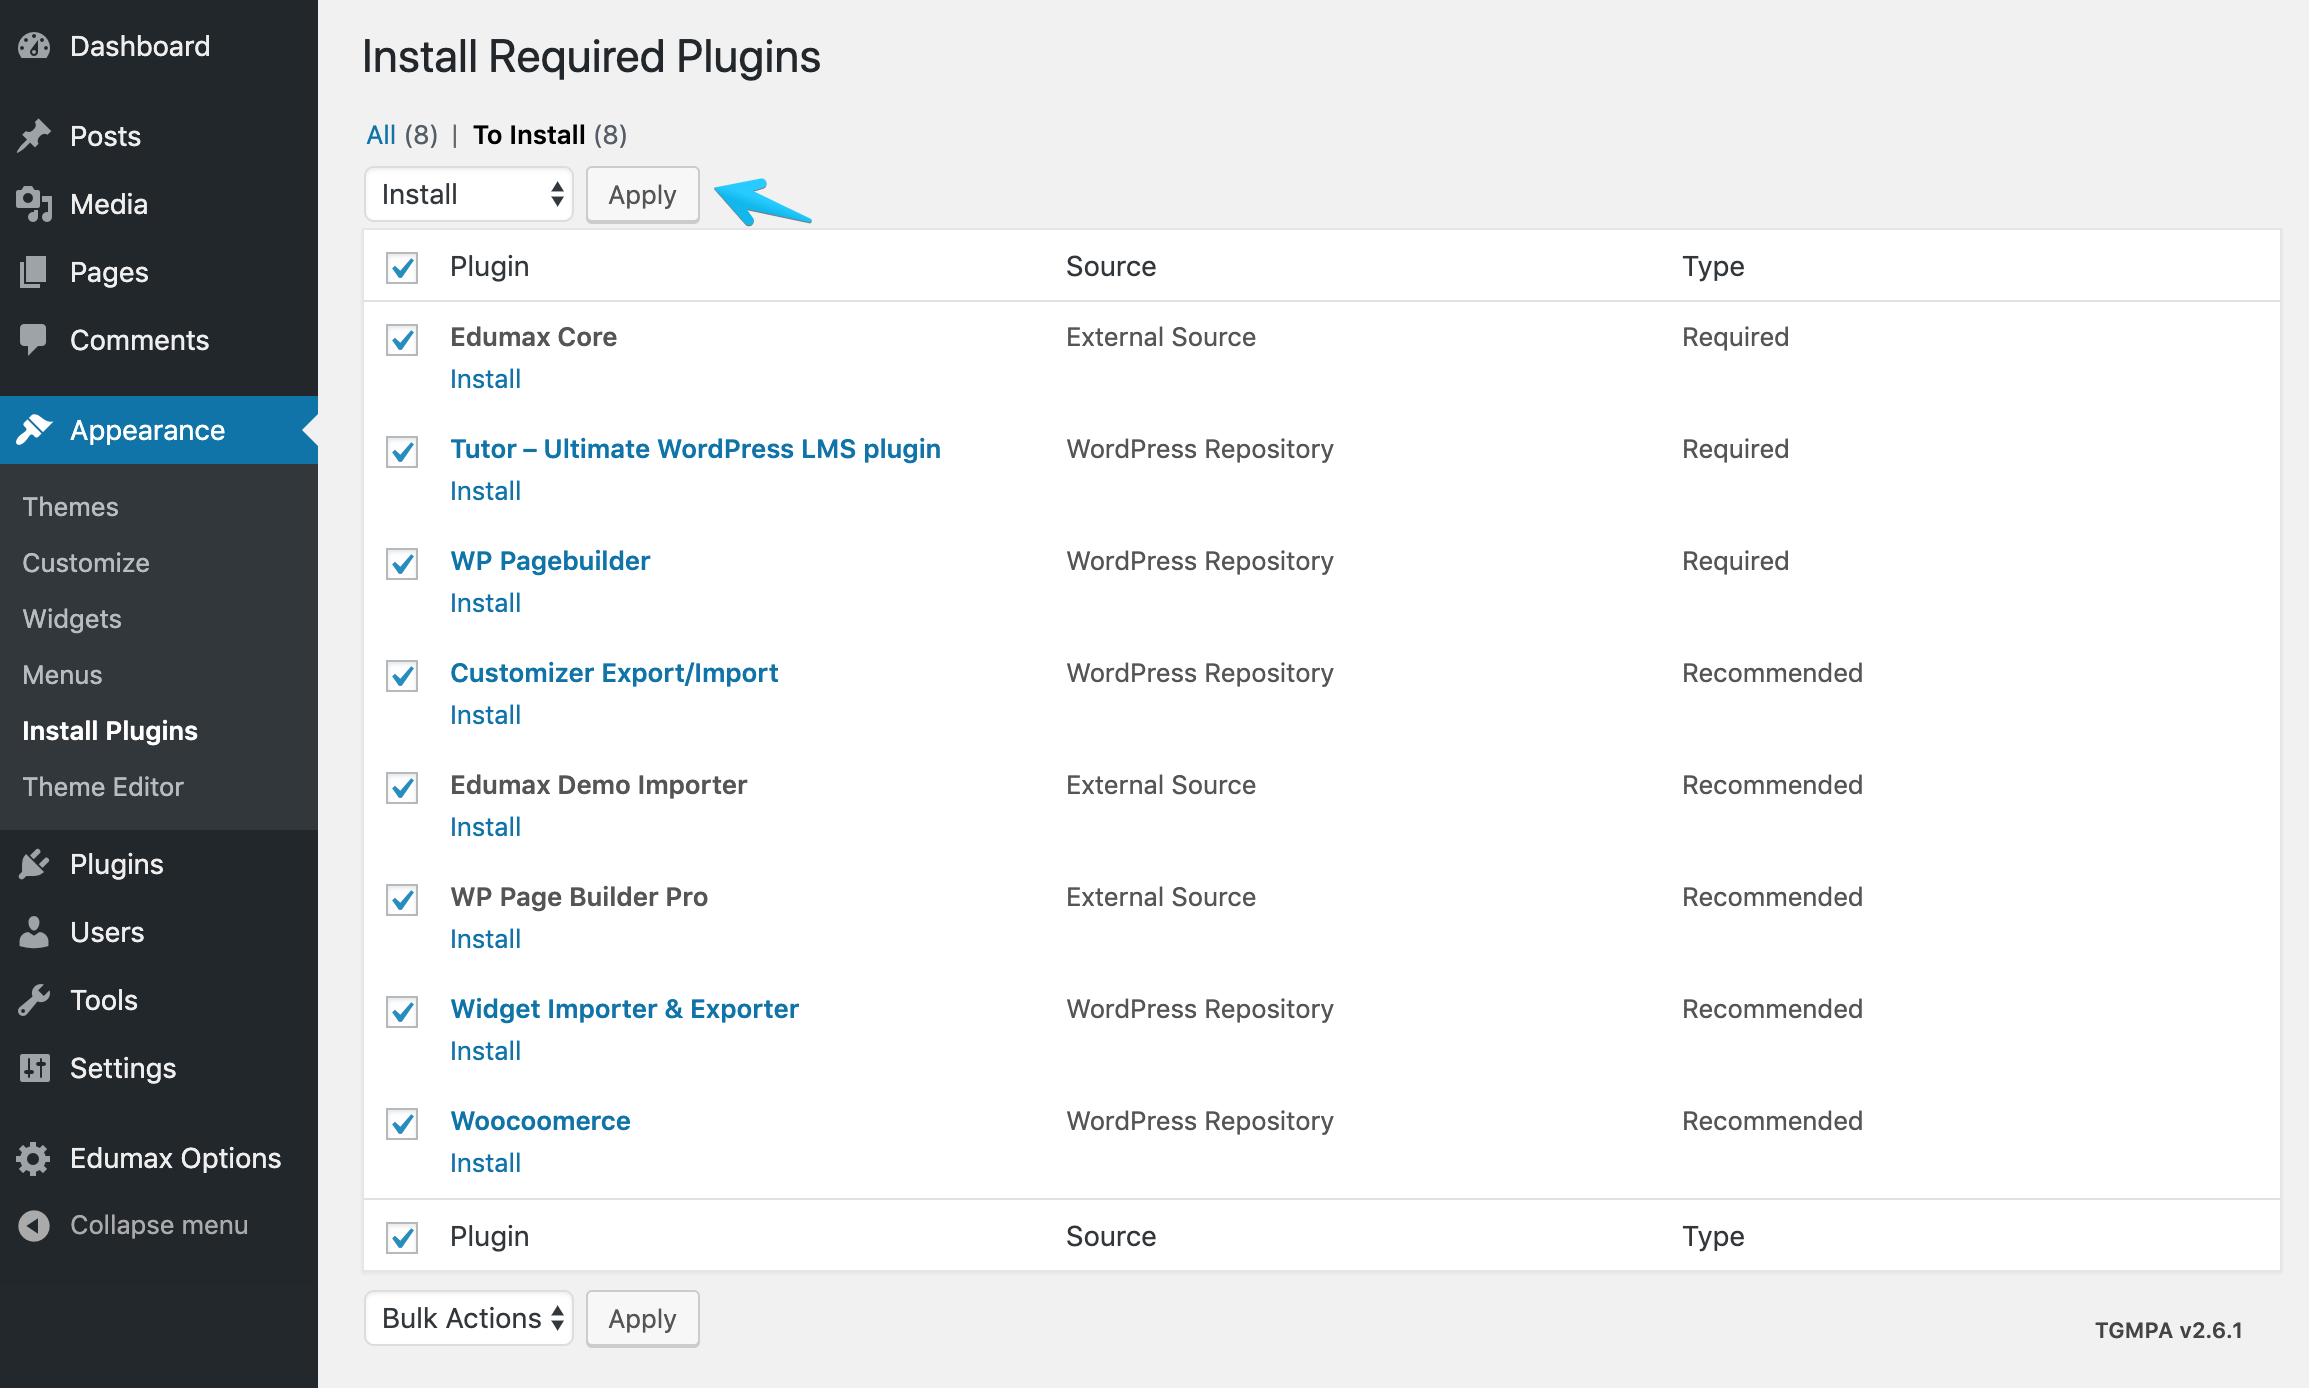
Task: Click Install link under Edumax Core
Action: [x=485, y=379]
